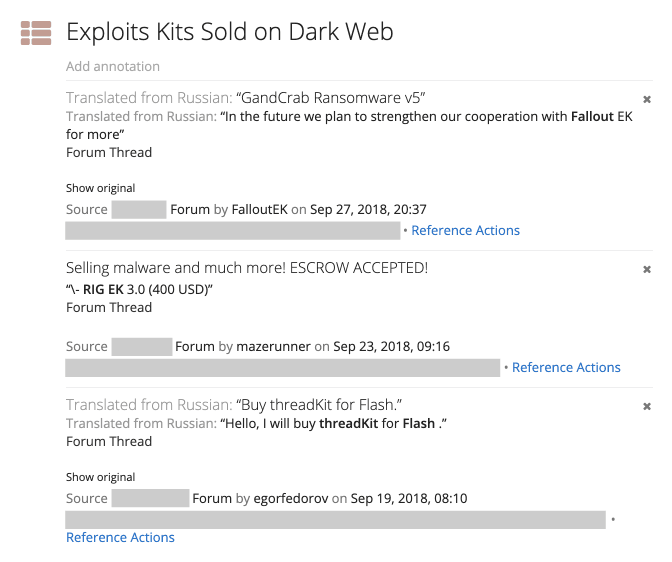Click the FalloutEK author name
Image resolution: width=672 pixels, height=562 pixels.
click(x=259, y=210)
